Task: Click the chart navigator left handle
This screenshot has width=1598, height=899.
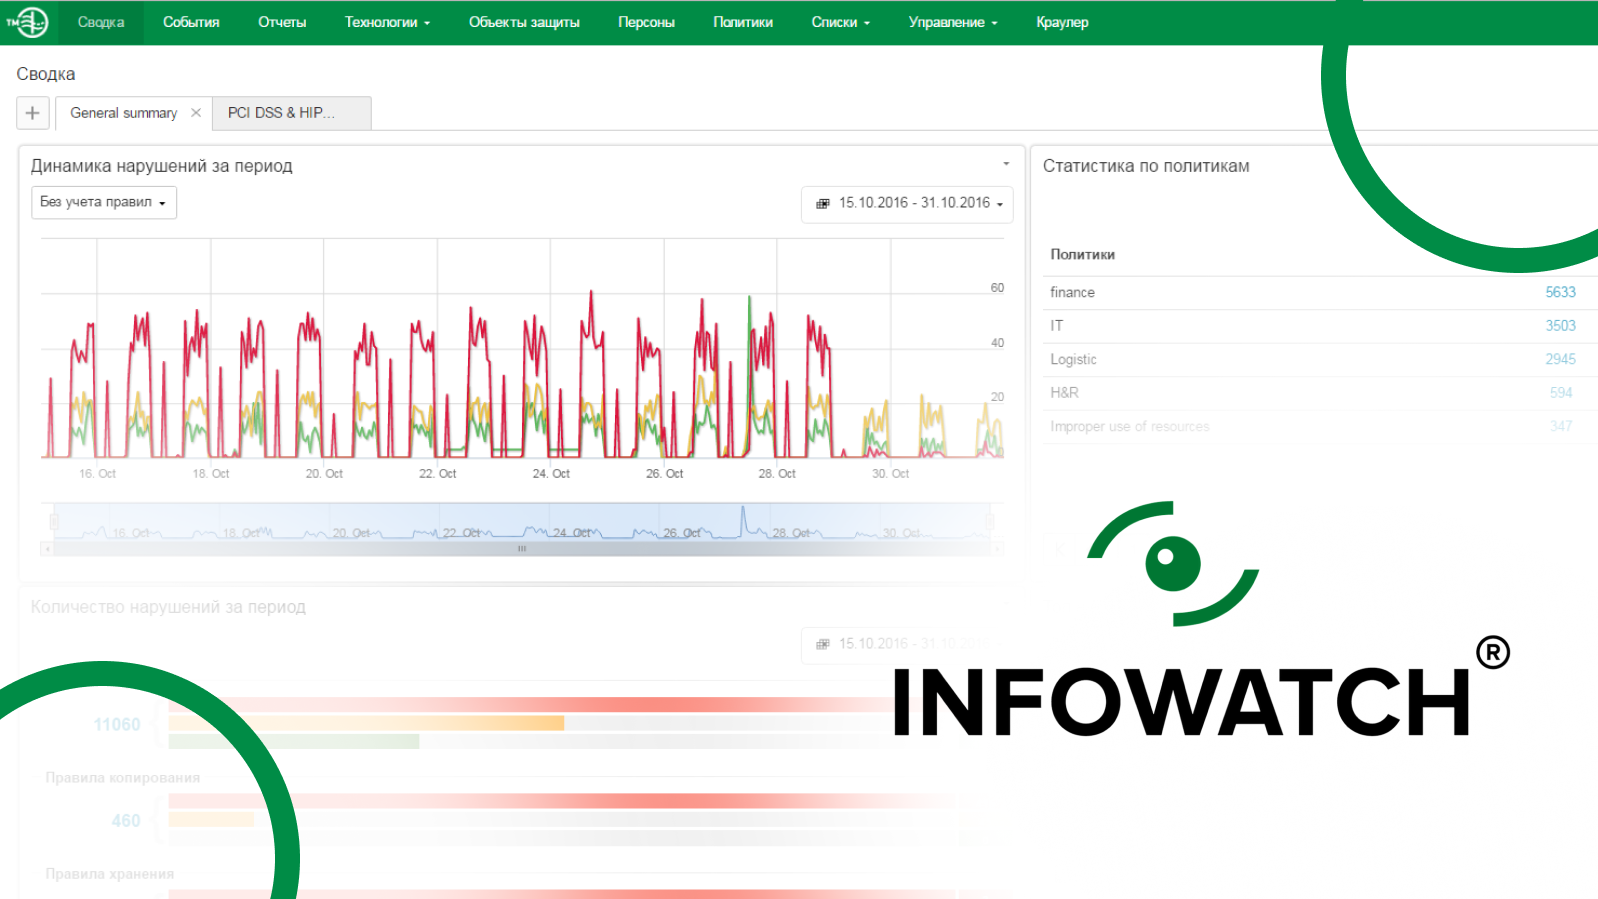Action: pyautogui.click(x=54, y=521)
